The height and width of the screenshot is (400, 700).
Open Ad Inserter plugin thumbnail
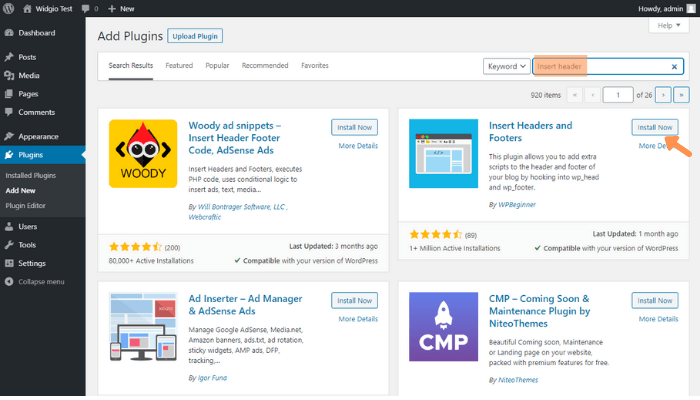coord(143,327)
